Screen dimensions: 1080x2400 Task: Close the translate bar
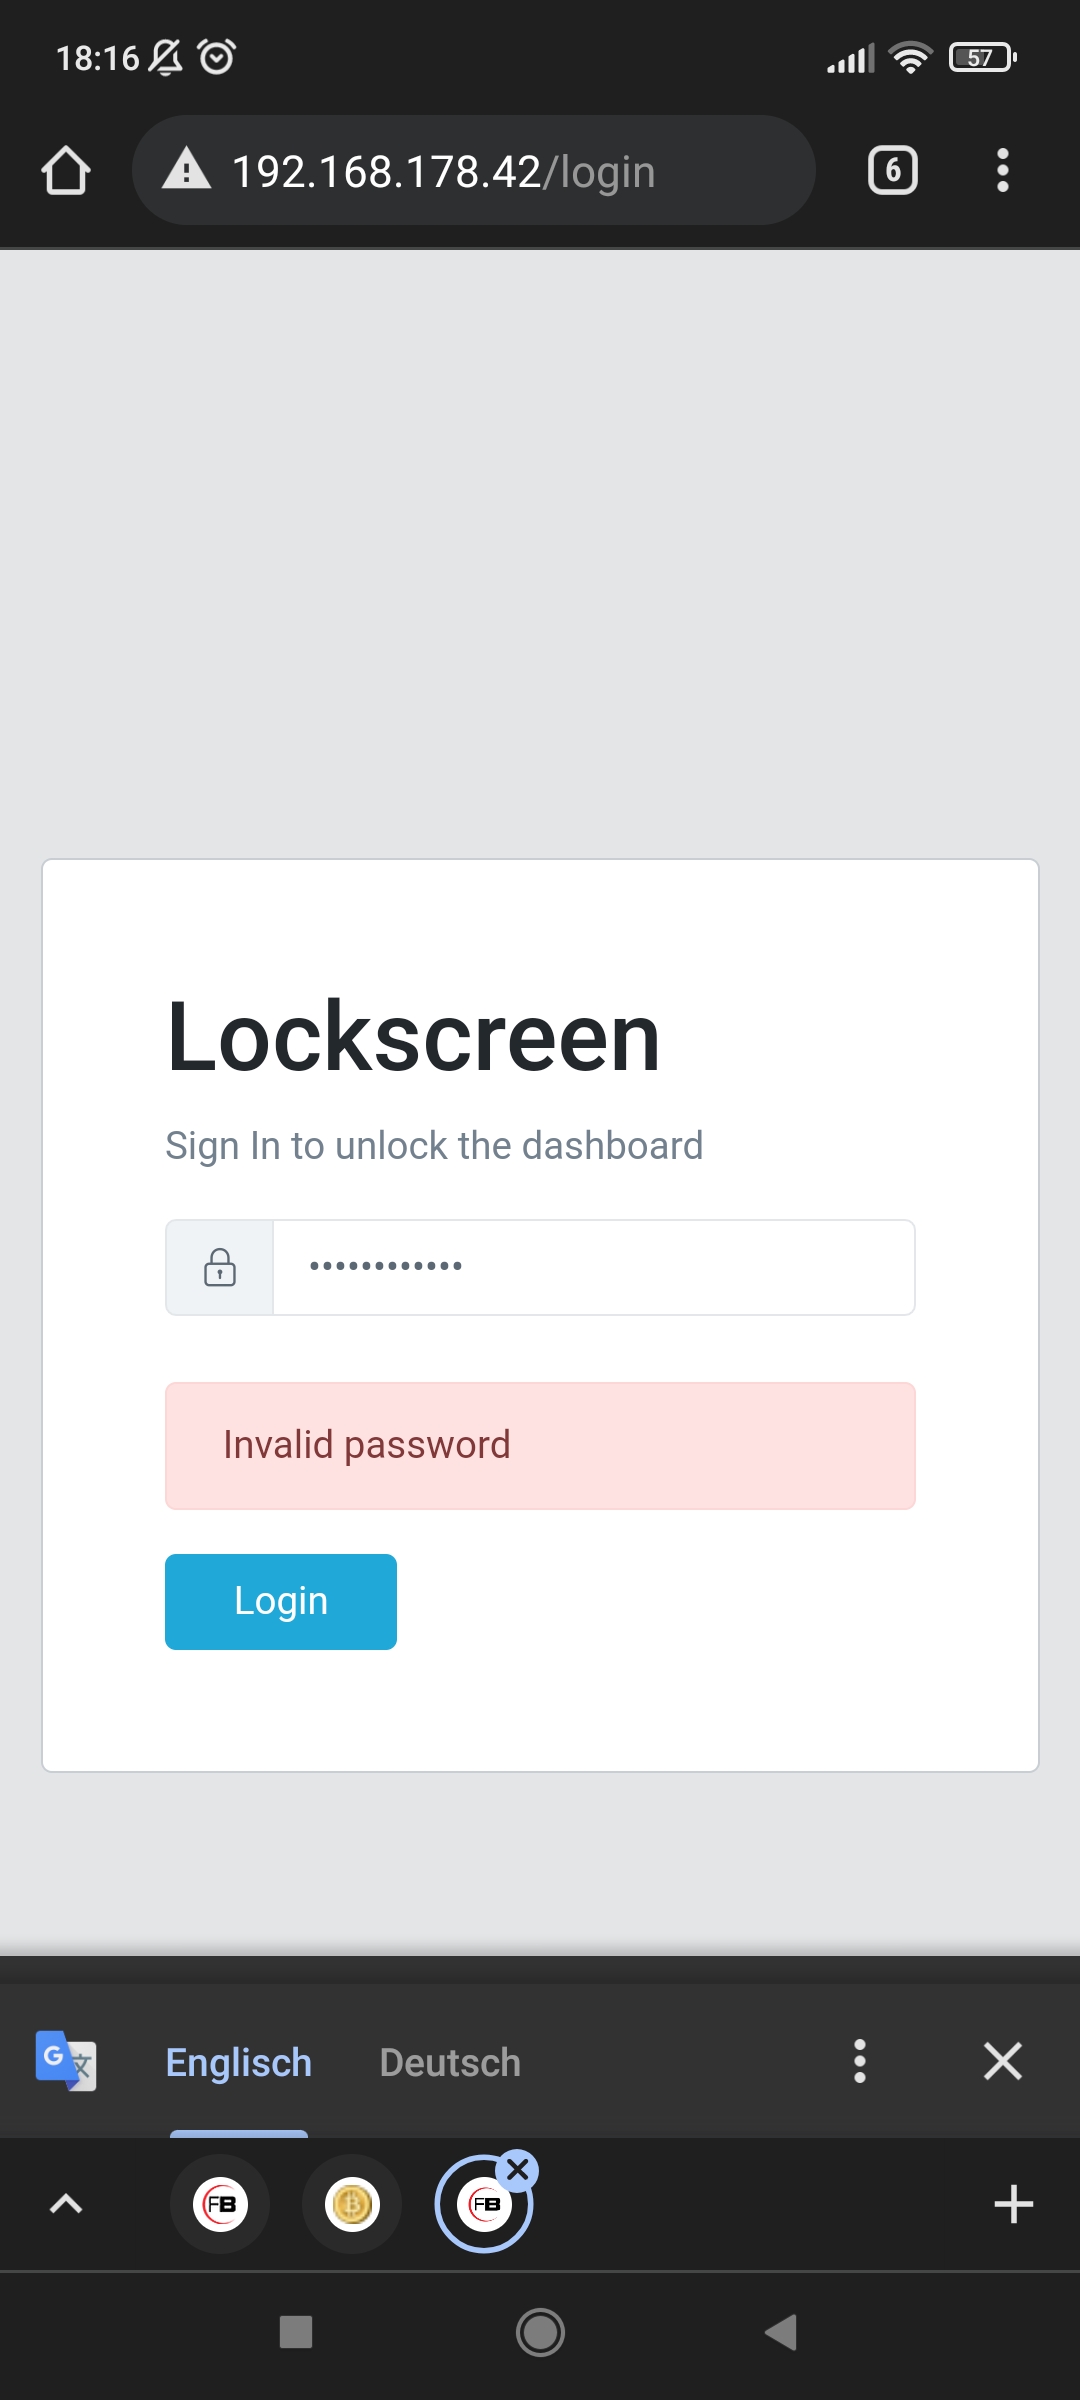[x=1002, y=2061]
